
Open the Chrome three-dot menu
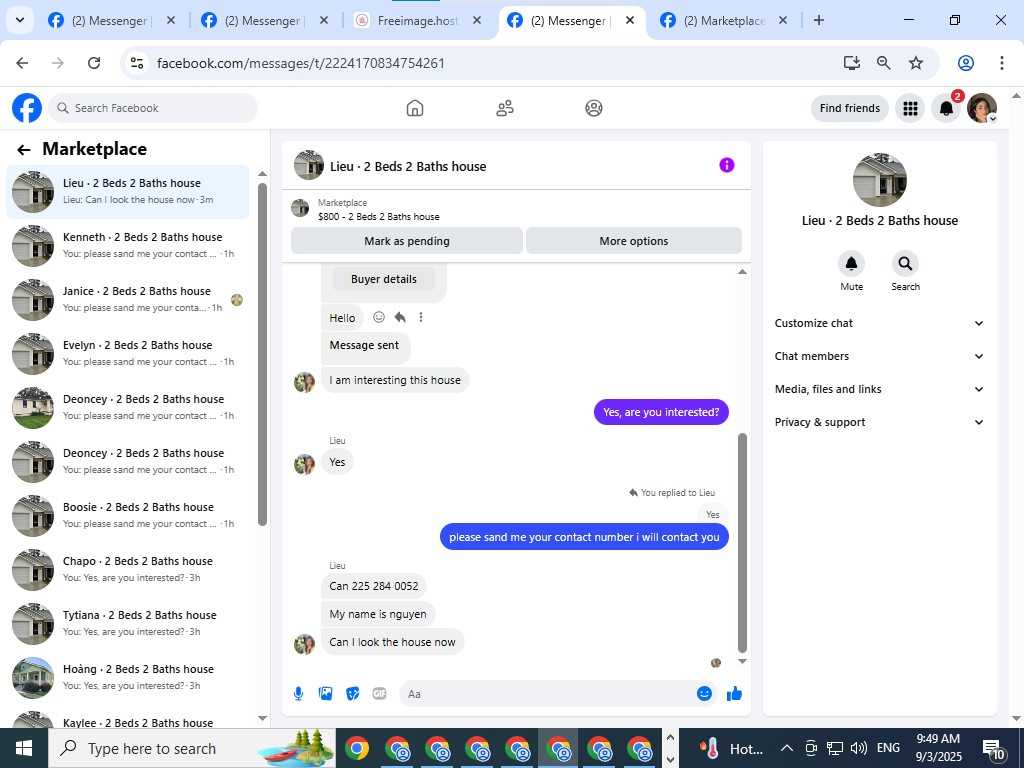(1002, 63)
